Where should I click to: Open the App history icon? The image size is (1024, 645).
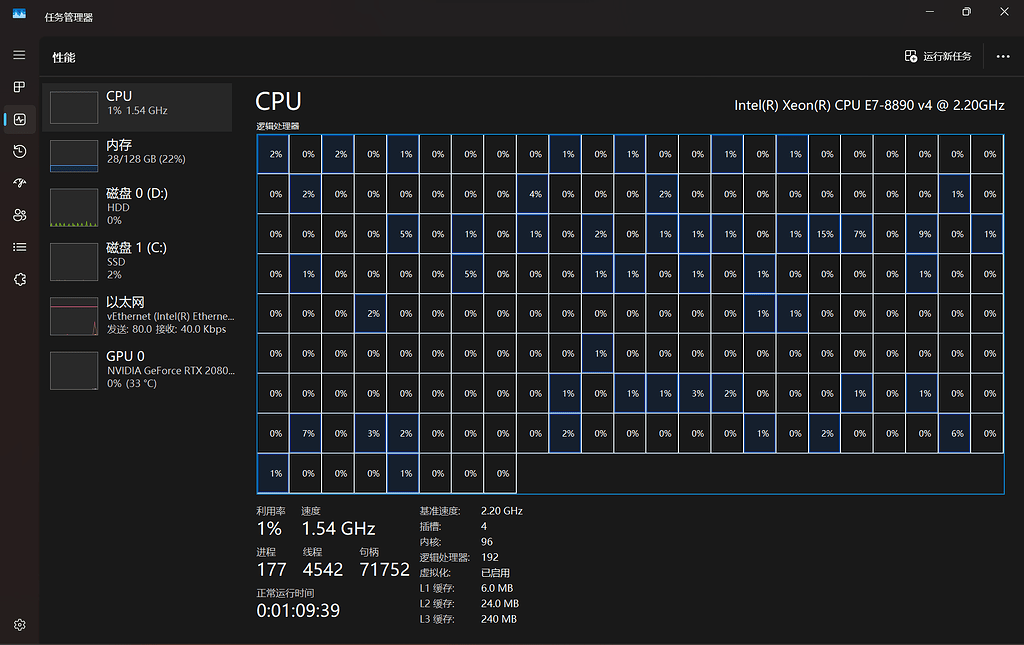20,151
